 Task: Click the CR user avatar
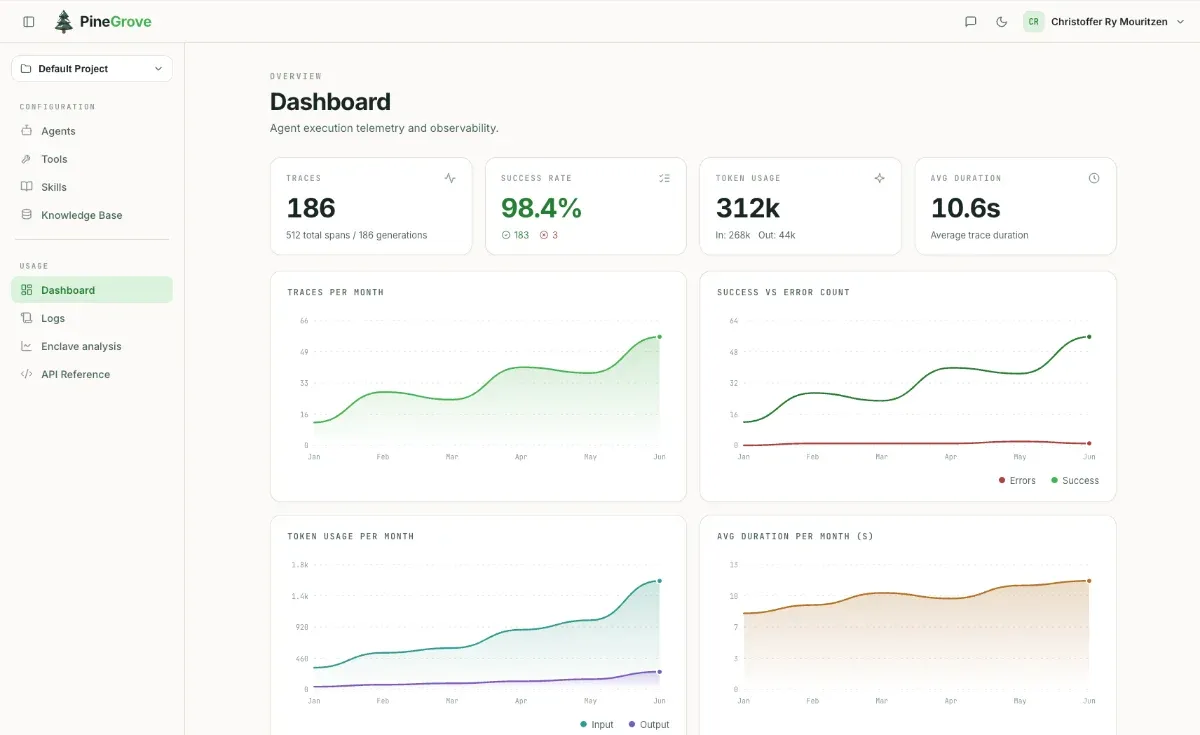pyautogui.click(x=1034, y=21)
